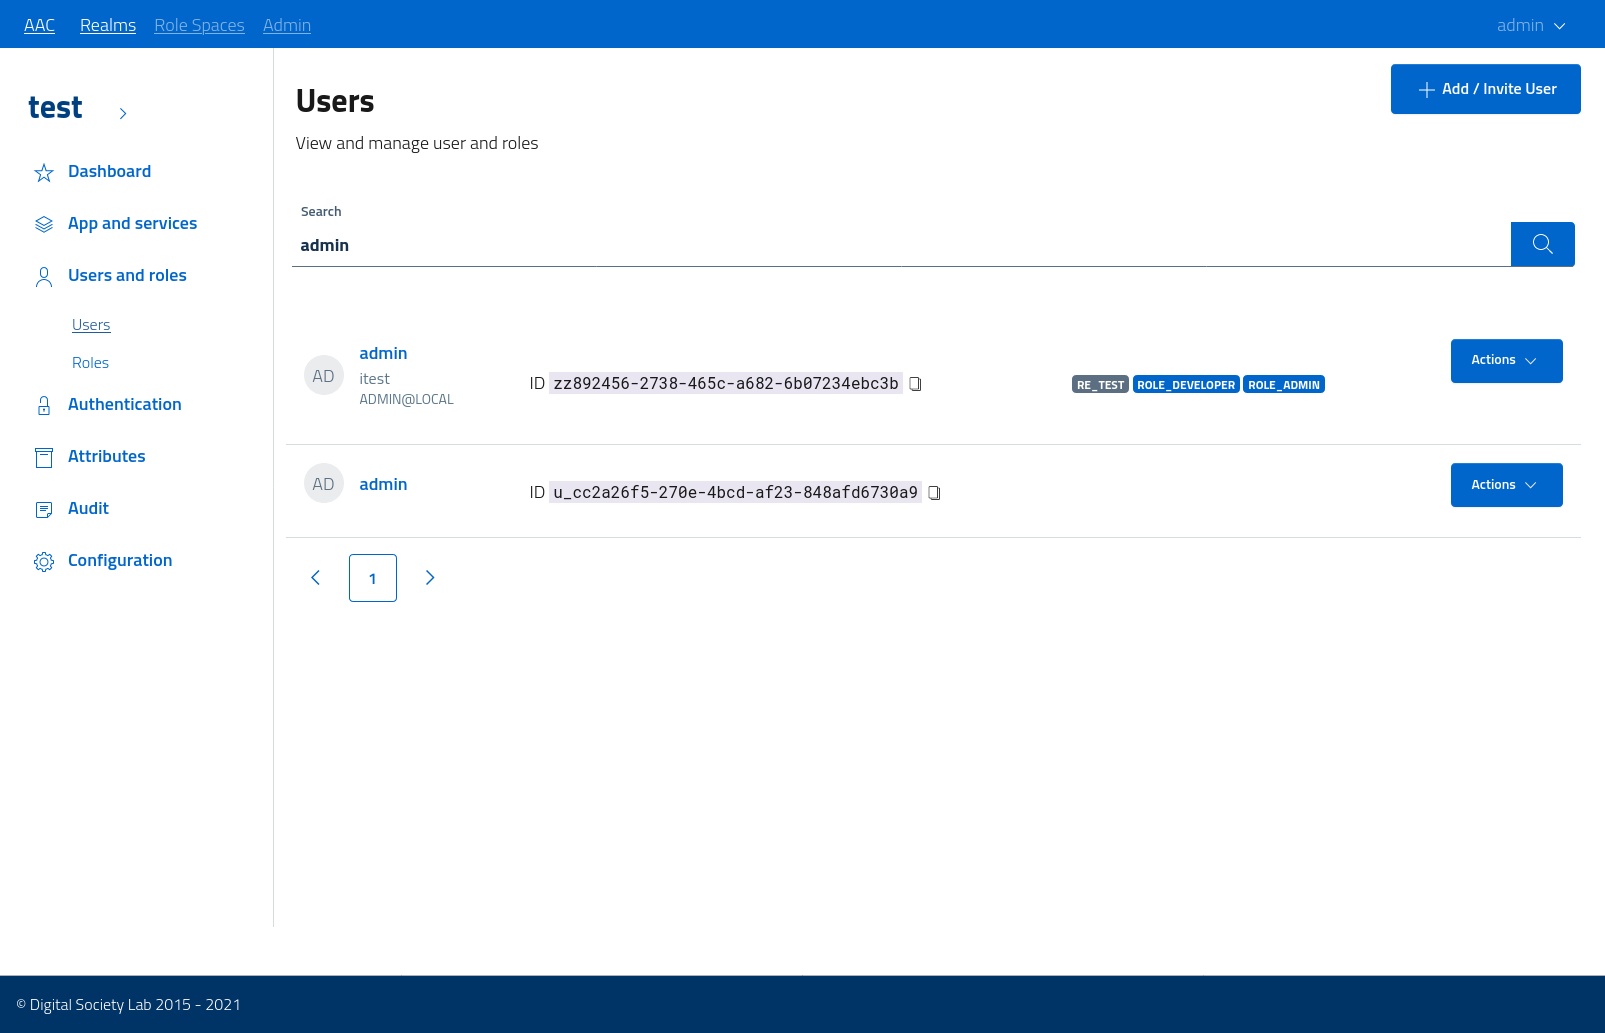Open the Authentication link
The height and width of the screenshot is (1033, 1605).
(125, 405)
